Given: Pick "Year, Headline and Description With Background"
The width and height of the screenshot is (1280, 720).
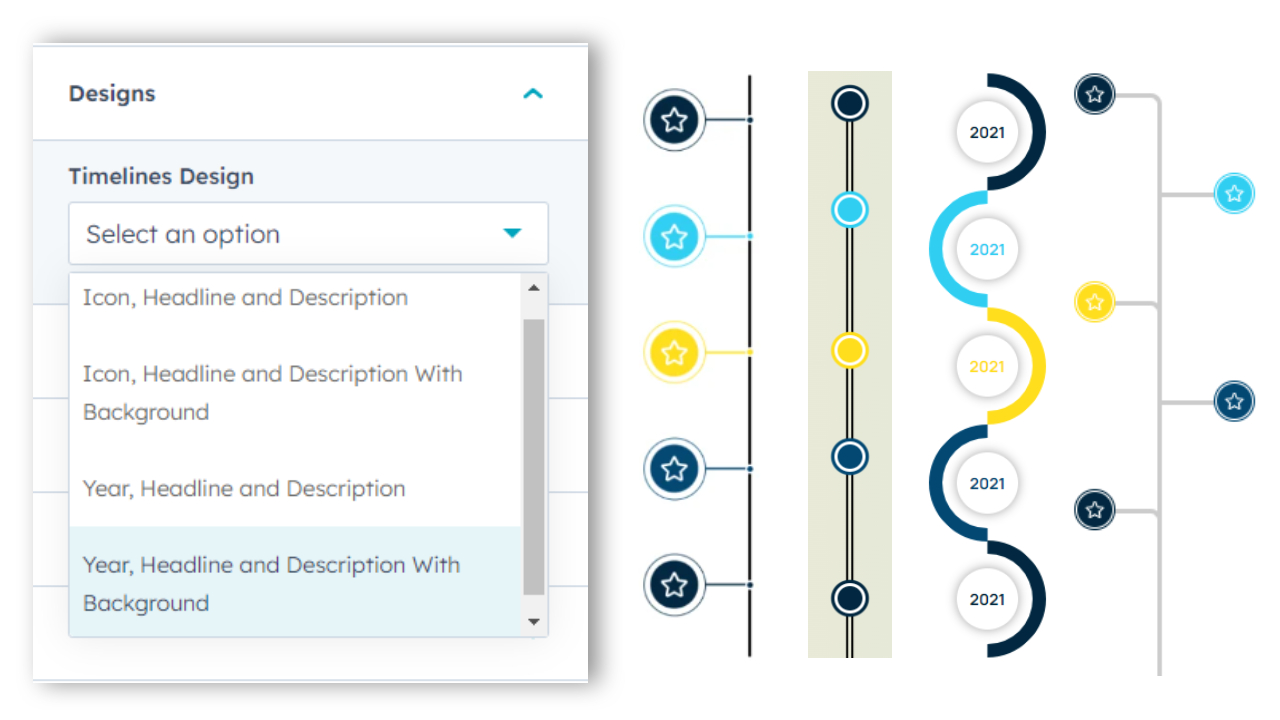Looking at the screenshot, I should pyautogui.click(x=272, y=584).
